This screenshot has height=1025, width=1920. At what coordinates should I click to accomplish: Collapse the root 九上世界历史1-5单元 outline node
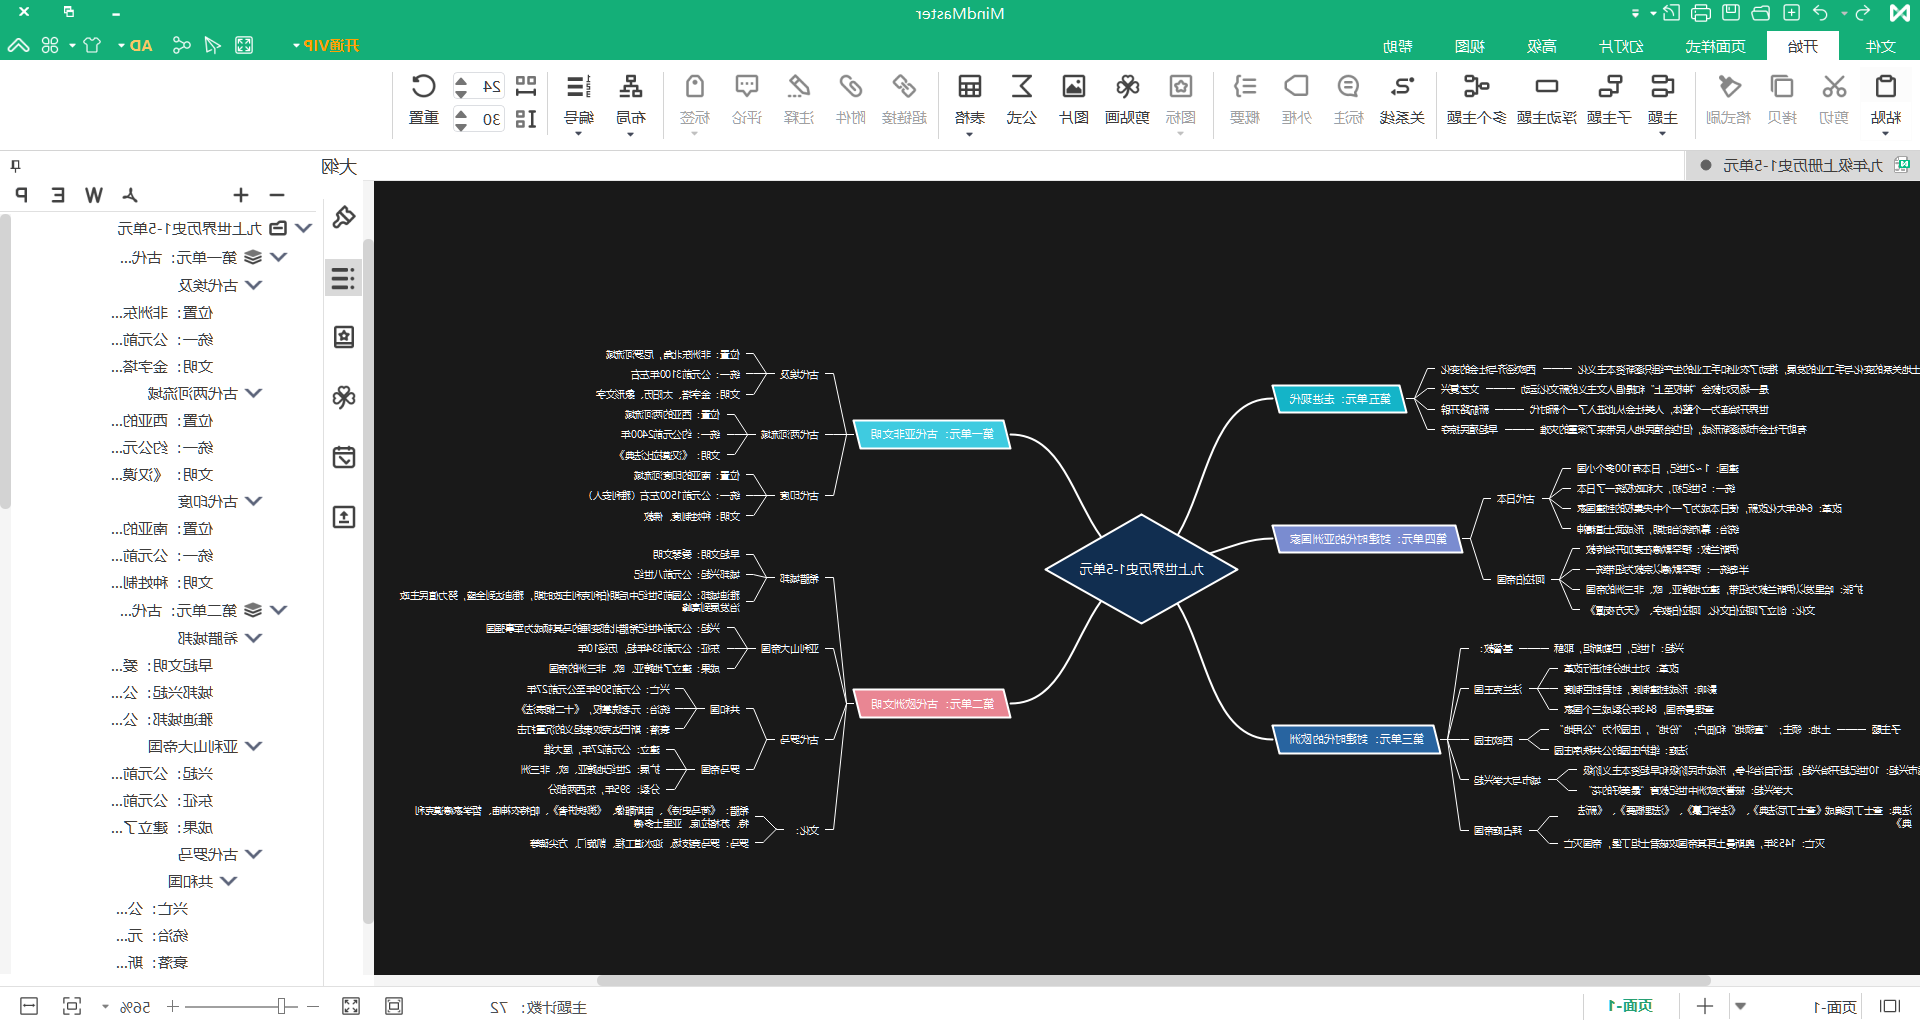pyautogui.click(x=304, y=228)
